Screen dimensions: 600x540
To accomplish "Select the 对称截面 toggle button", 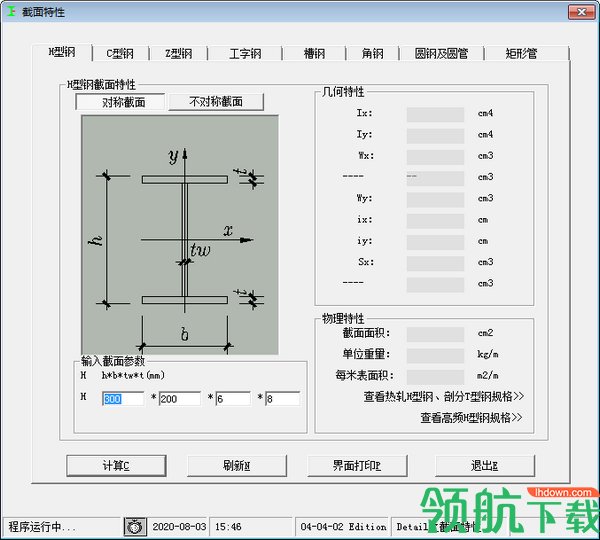I will pos(121,102).
